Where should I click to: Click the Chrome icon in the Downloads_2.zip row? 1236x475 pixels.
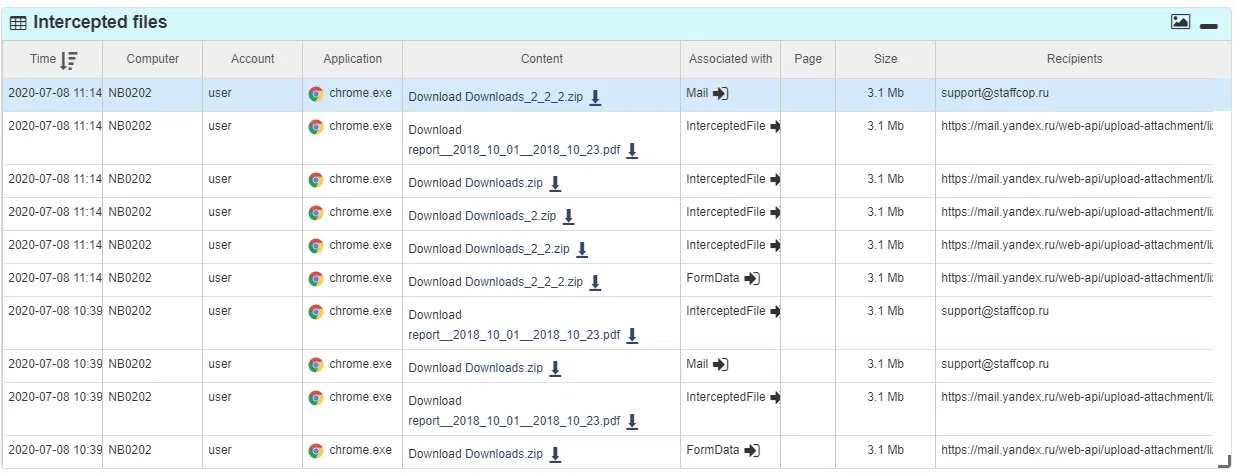pyautogui.click(x=316, y=213)
